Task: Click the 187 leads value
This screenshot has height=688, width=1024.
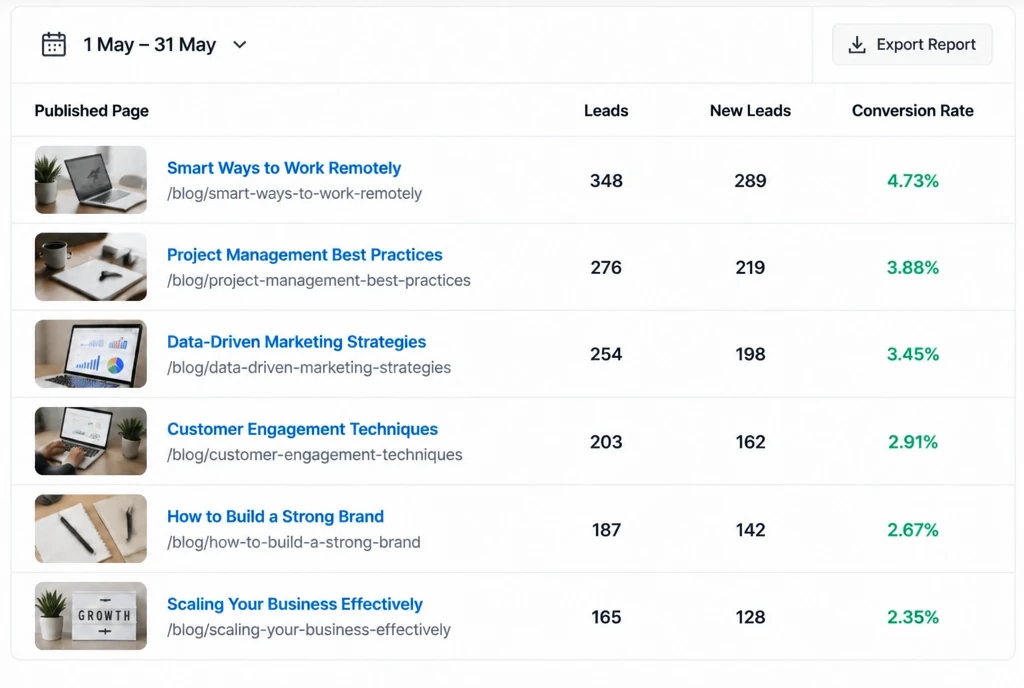Action: point(606,530)
